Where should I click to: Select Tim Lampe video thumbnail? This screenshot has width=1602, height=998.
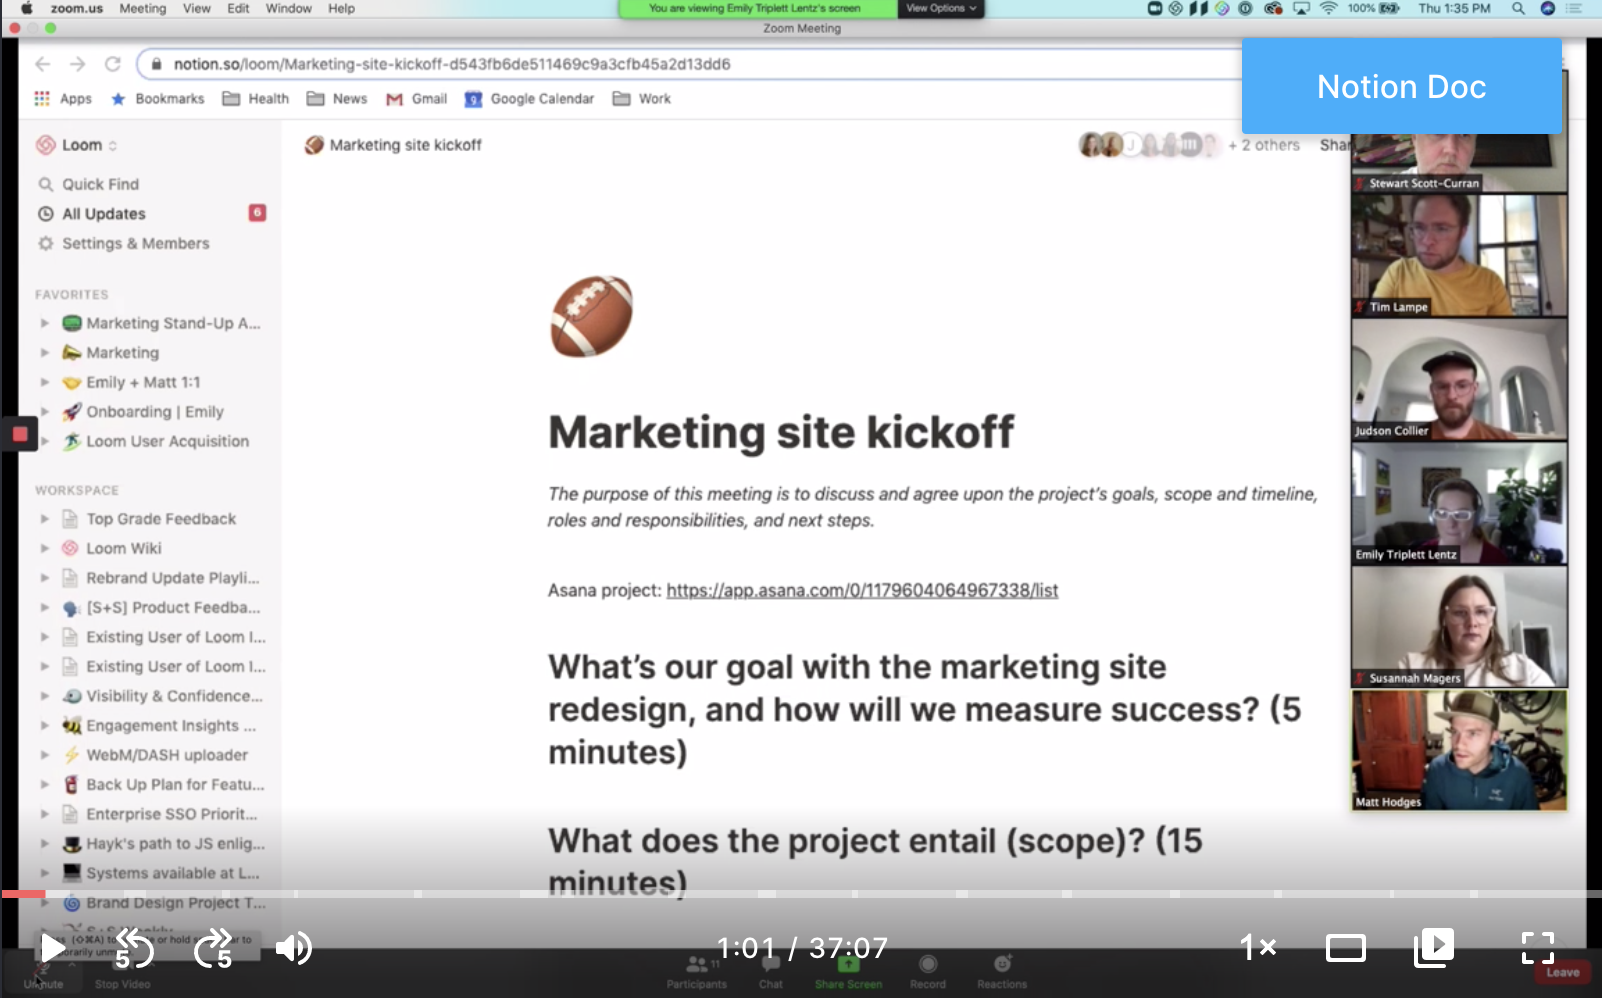1459,255
